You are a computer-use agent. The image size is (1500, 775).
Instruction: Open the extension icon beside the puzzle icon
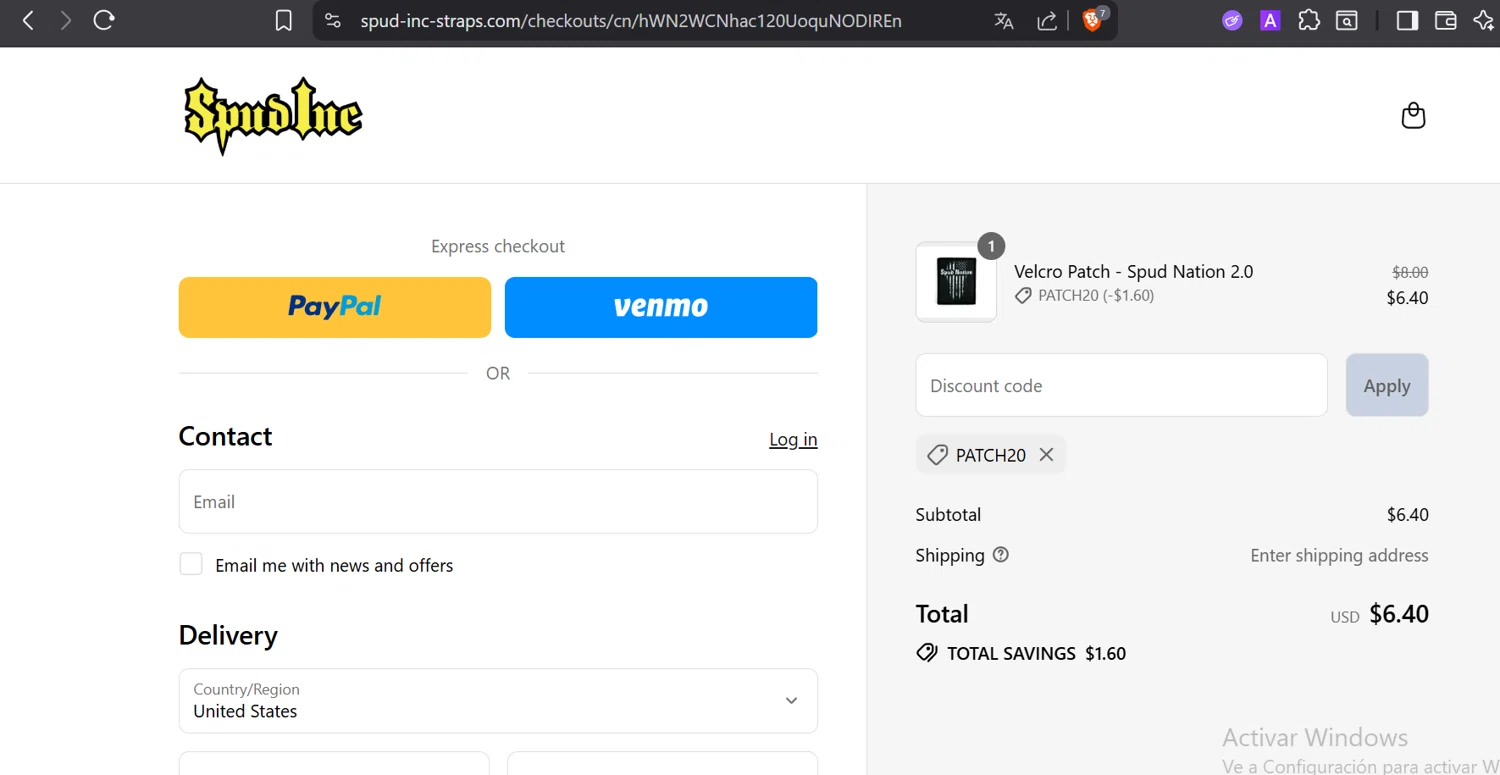[x=1347, y=20]
